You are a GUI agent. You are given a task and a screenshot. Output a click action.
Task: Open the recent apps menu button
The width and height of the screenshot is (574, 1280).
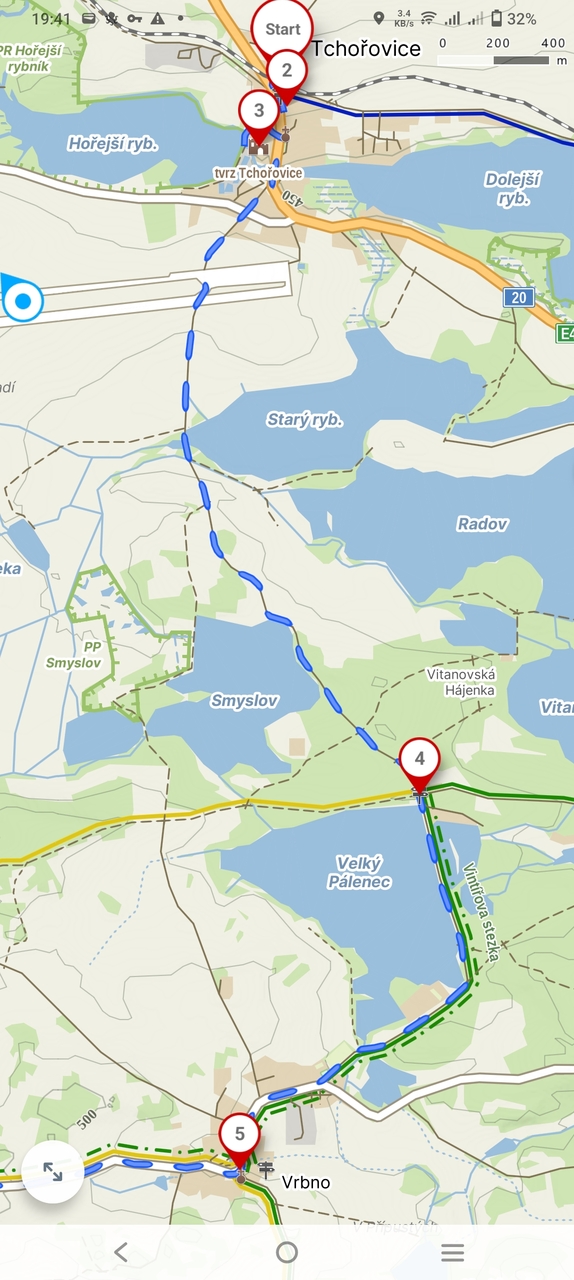[x=453, y=1252]
